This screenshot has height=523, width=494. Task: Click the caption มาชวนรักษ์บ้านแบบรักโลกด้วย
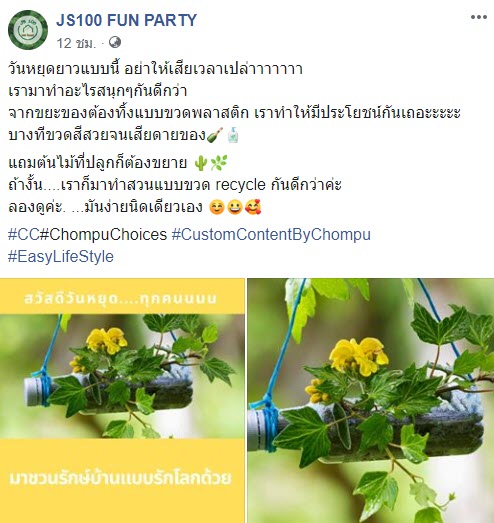click(120, 478)
